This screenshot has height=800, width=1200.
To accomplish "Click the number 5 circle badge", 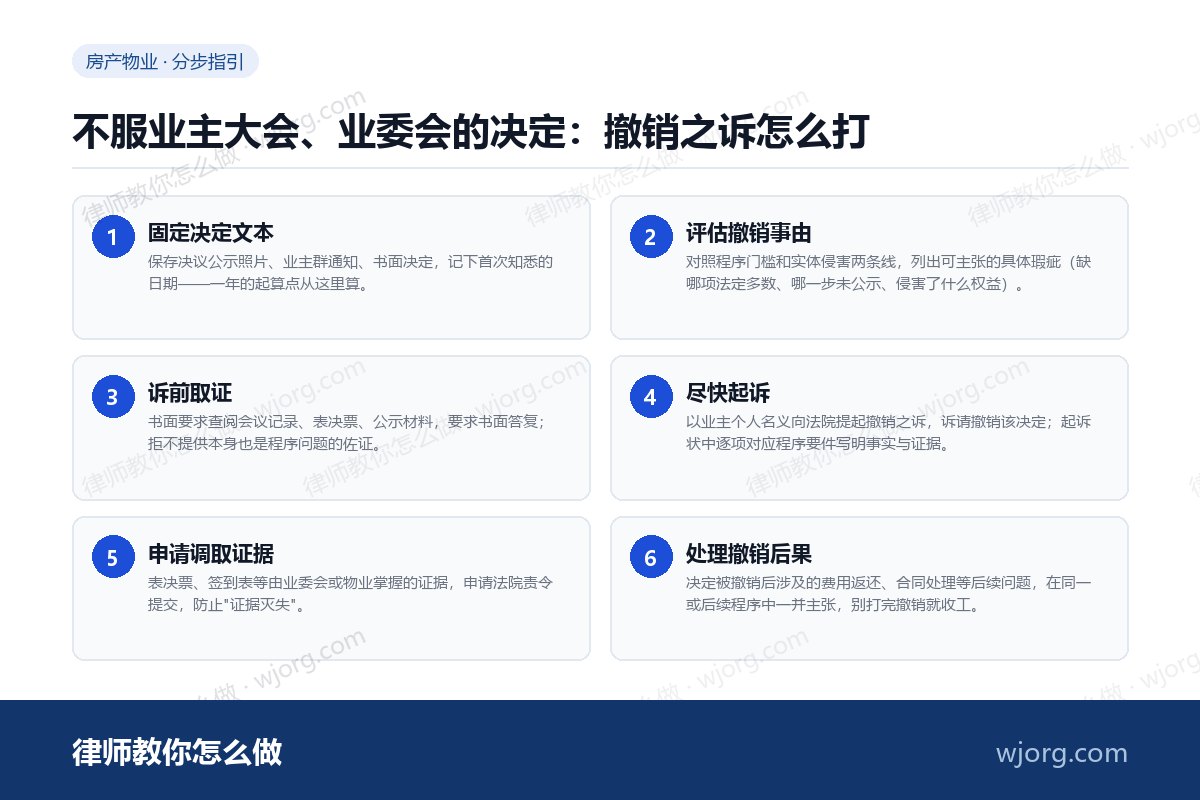I will (113, 557).
